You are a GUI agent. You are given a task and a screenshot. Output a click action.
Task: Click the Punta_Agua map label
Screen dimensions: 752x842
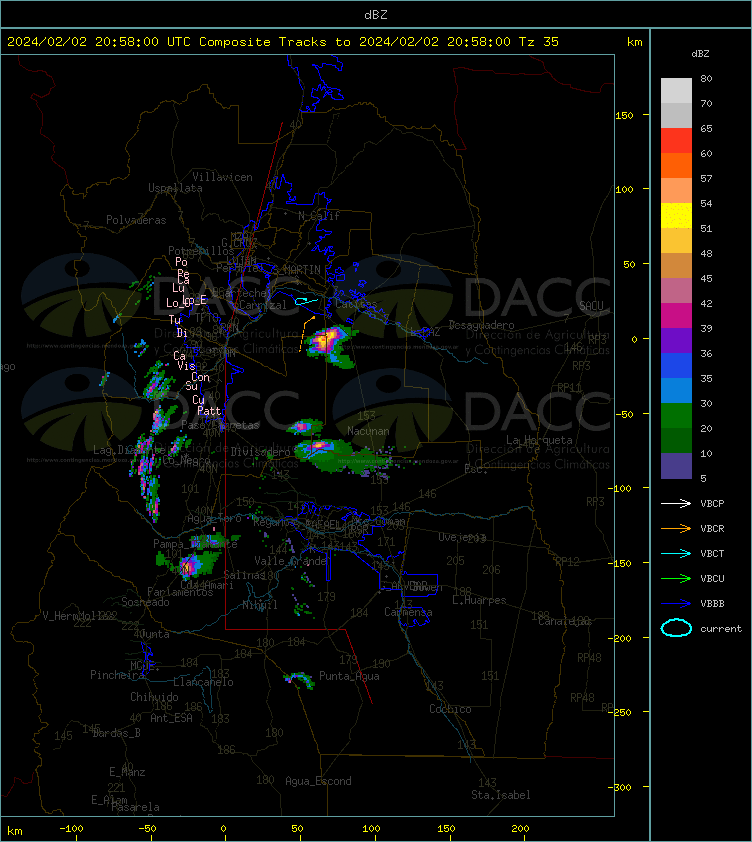click(349, 676)
